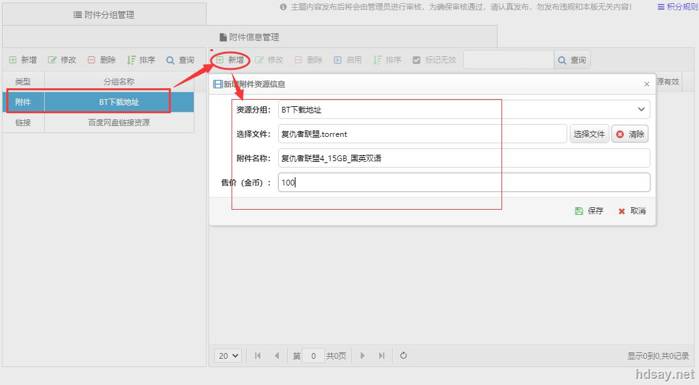The image size is (699, 385).
Task: Open the 20 page-size selector
Action: [228, 356]
